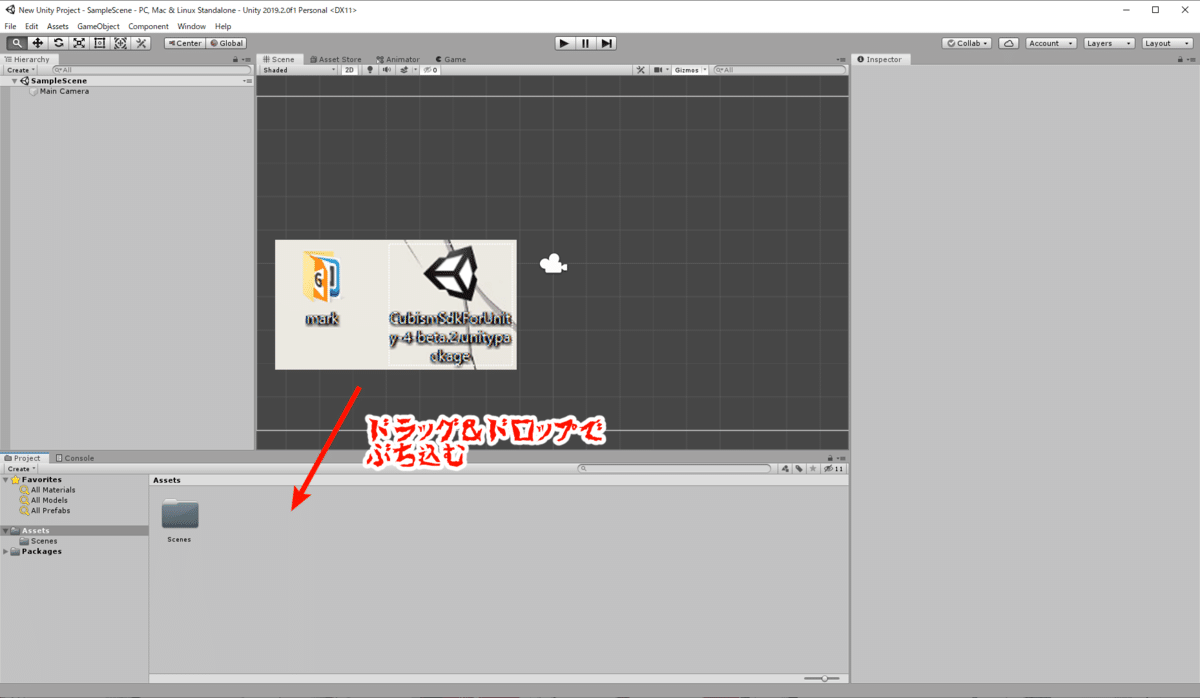1200x698 pixels.
Task: Open the Component menu
Action: [148, 26]
